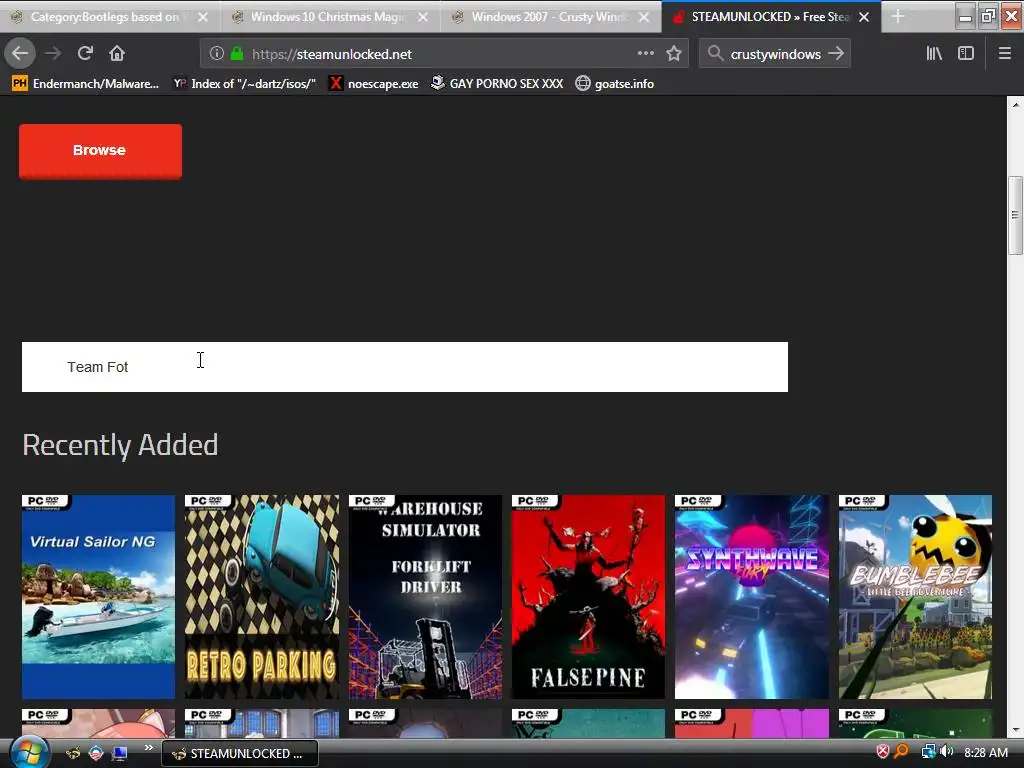Close the Windows 10 Christmas Magic tab
This screenshot has width=1024, height=768.
[x=423, y=17]
